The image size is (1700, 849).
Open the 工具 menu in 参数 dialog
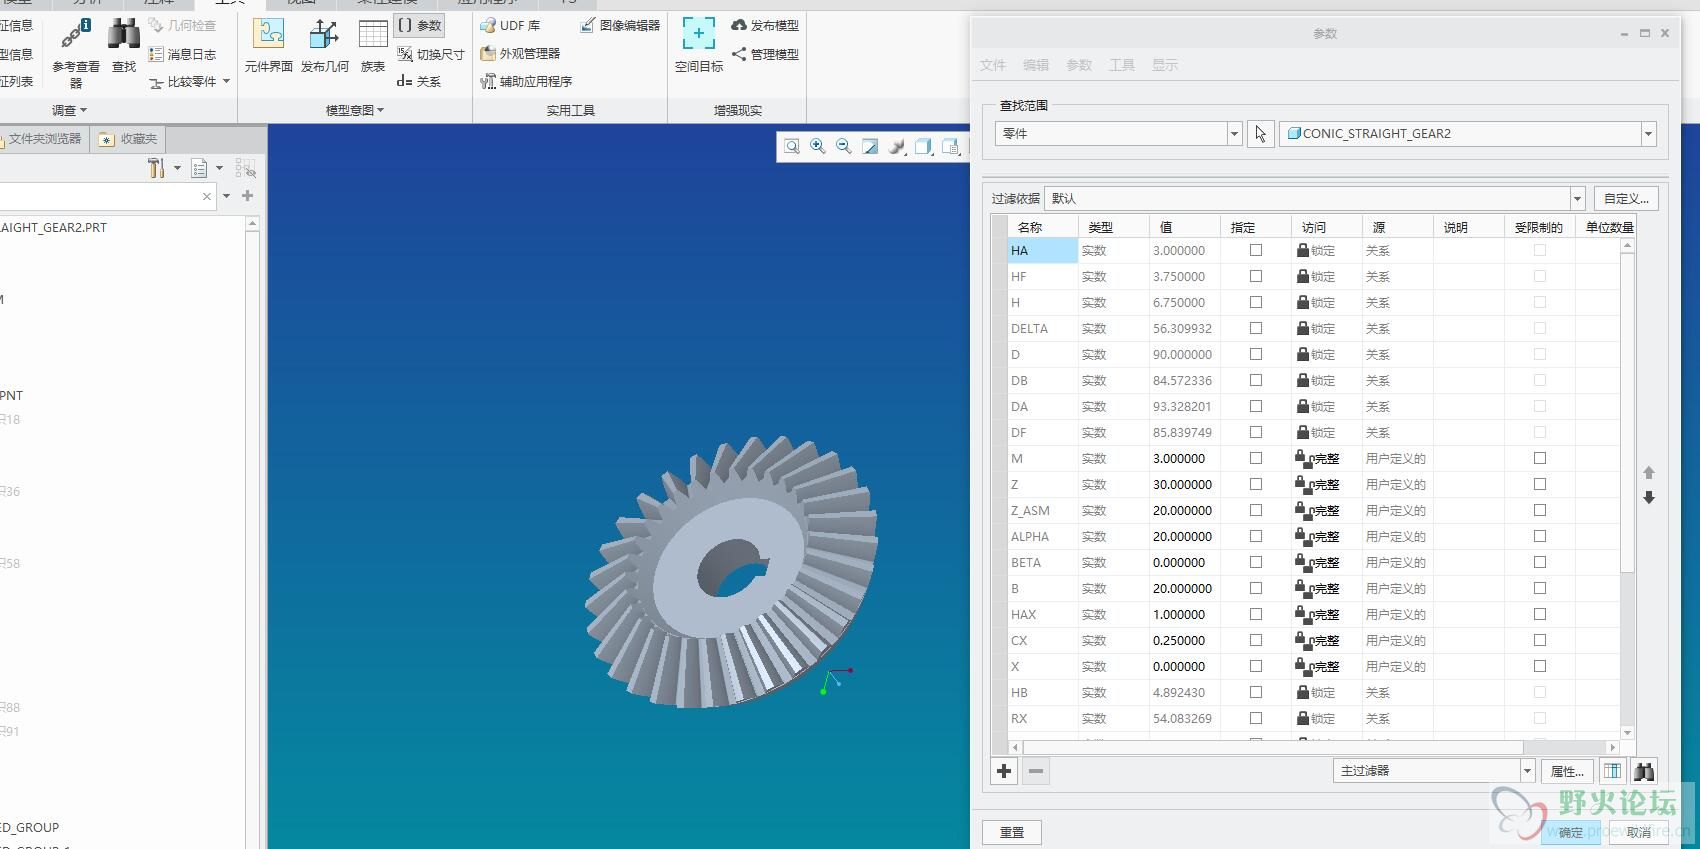1122,65
